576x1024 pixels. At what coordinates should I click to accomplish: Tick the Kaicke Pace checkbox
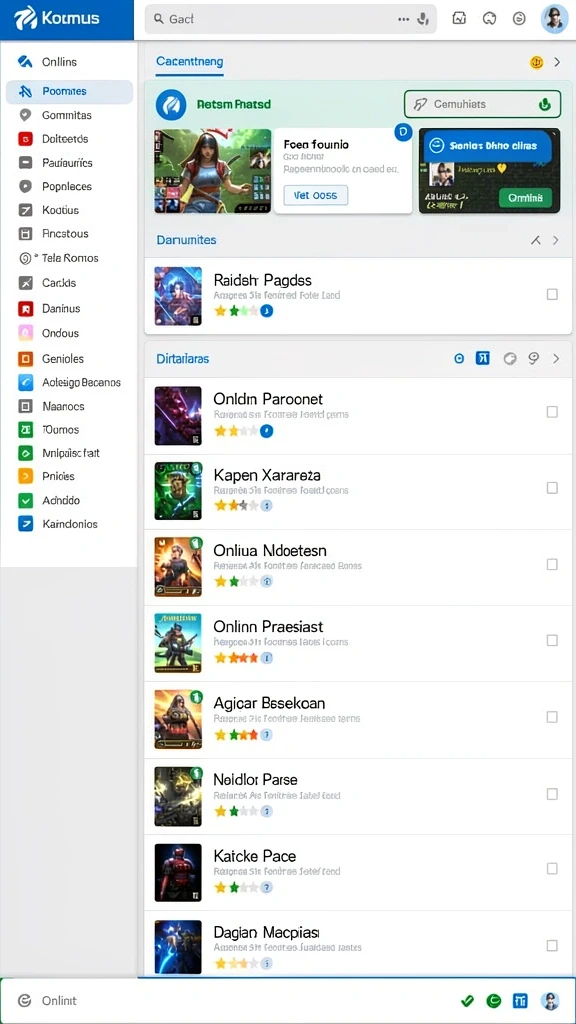pos(552,869)
